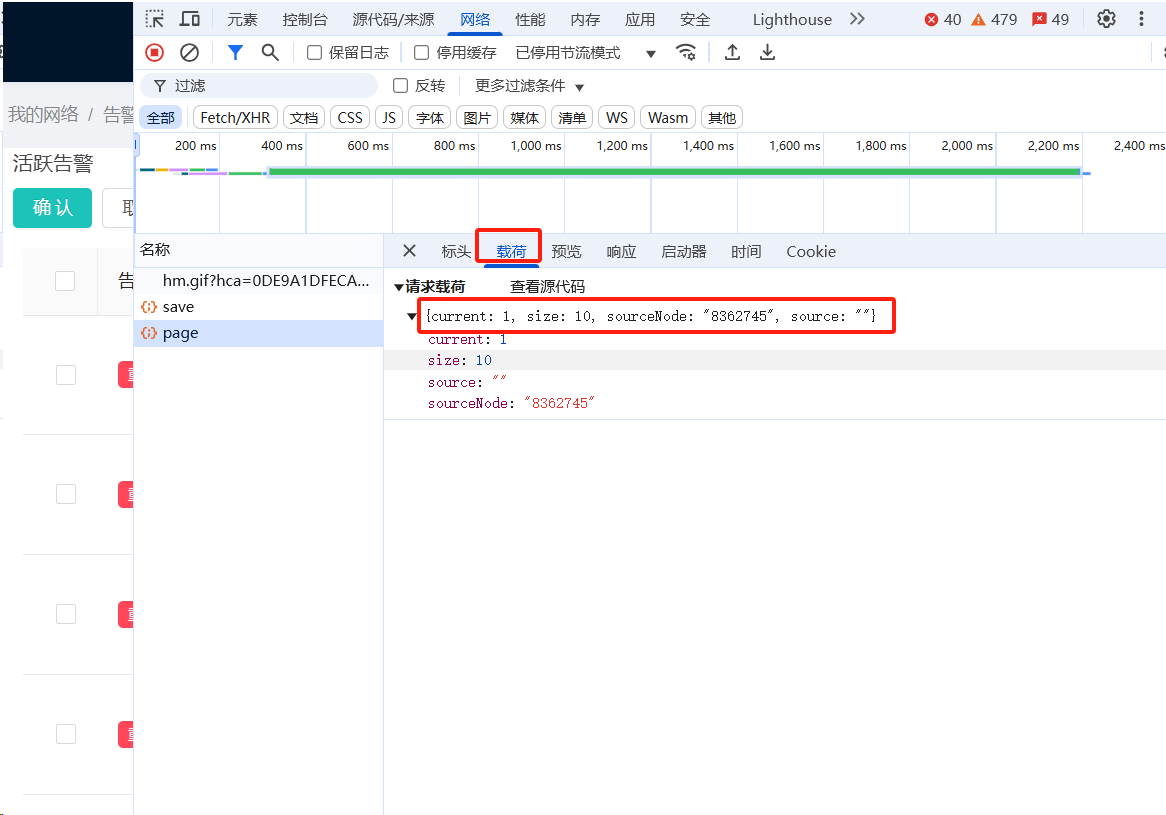Close the request details pane
Image resolution: width=1166 pixels, height=815 pixels.
click(409, 251)
